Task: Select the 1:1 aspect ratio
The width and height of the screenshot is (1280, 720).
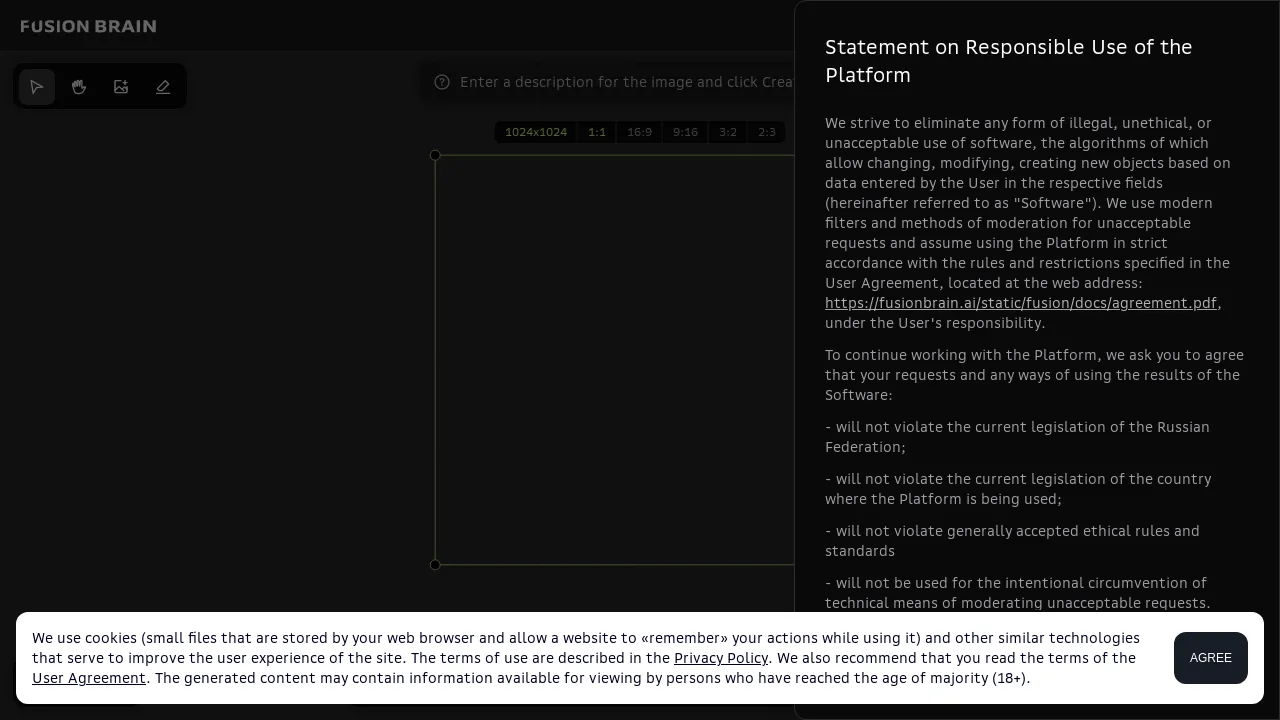Action: coord(597,132)
